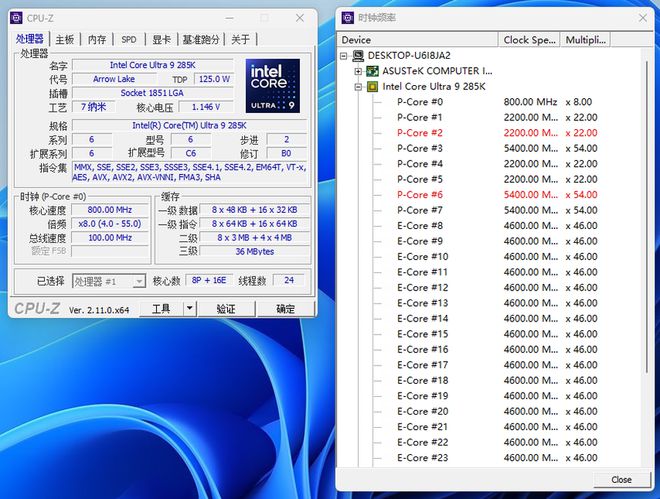
Task: Click the 8P + 16E core count field
Action: 209,280
